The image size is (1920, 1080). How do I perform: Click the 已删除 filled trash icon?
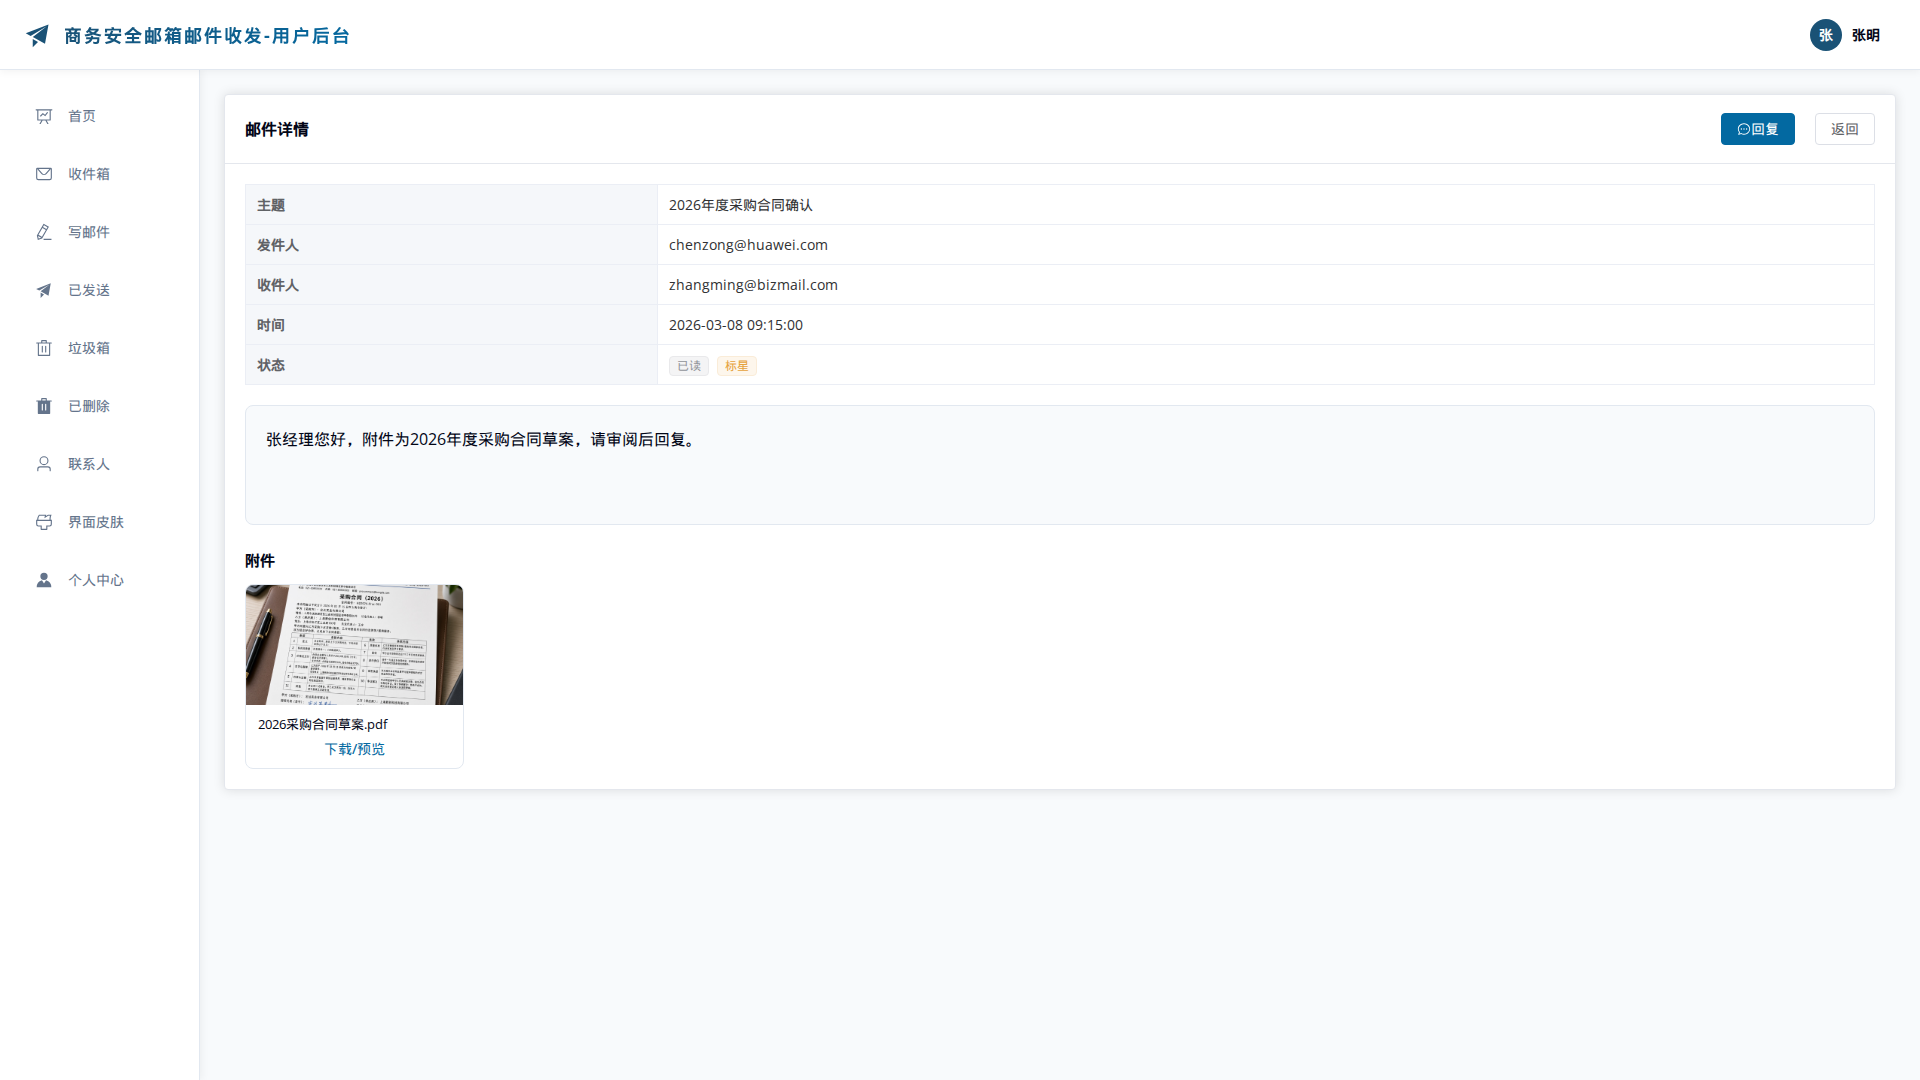[44, 406]
